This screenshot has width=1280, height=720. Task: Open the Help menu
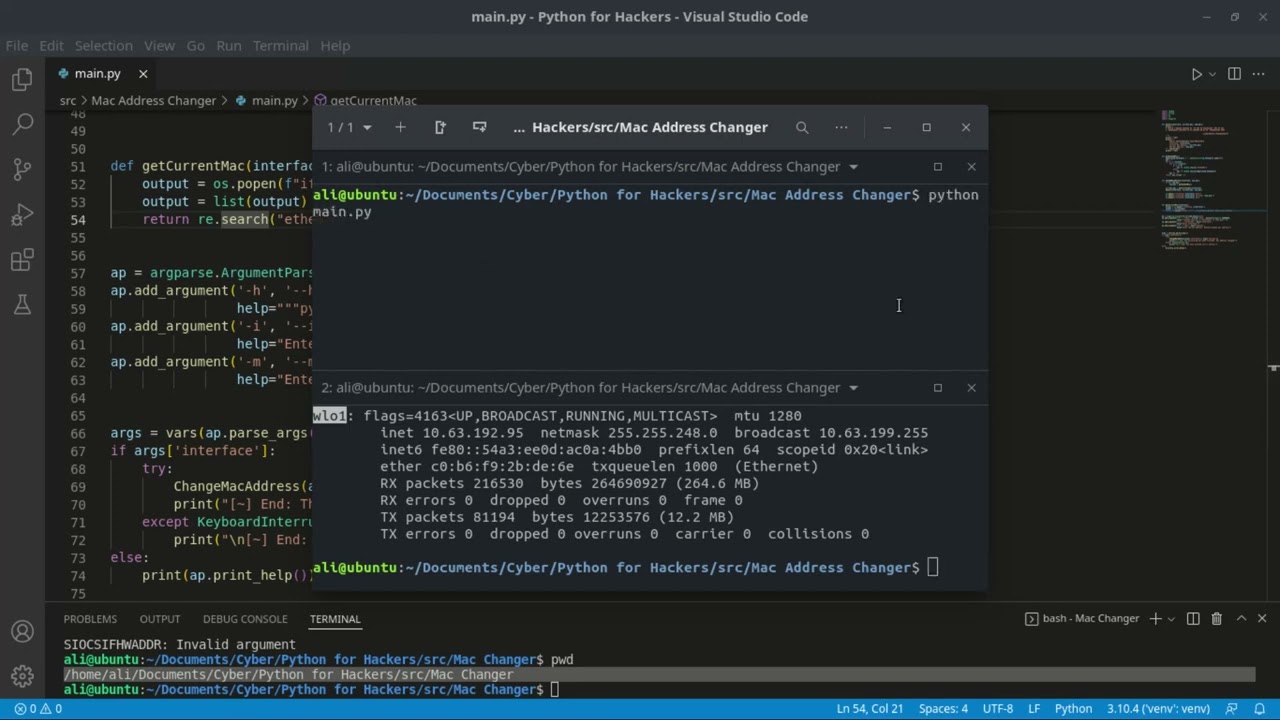[335, 46]
